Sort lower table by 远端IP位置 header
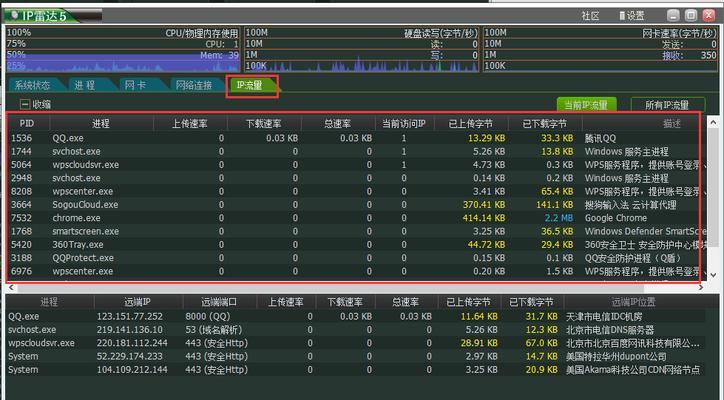 click(x=634, y=302)
